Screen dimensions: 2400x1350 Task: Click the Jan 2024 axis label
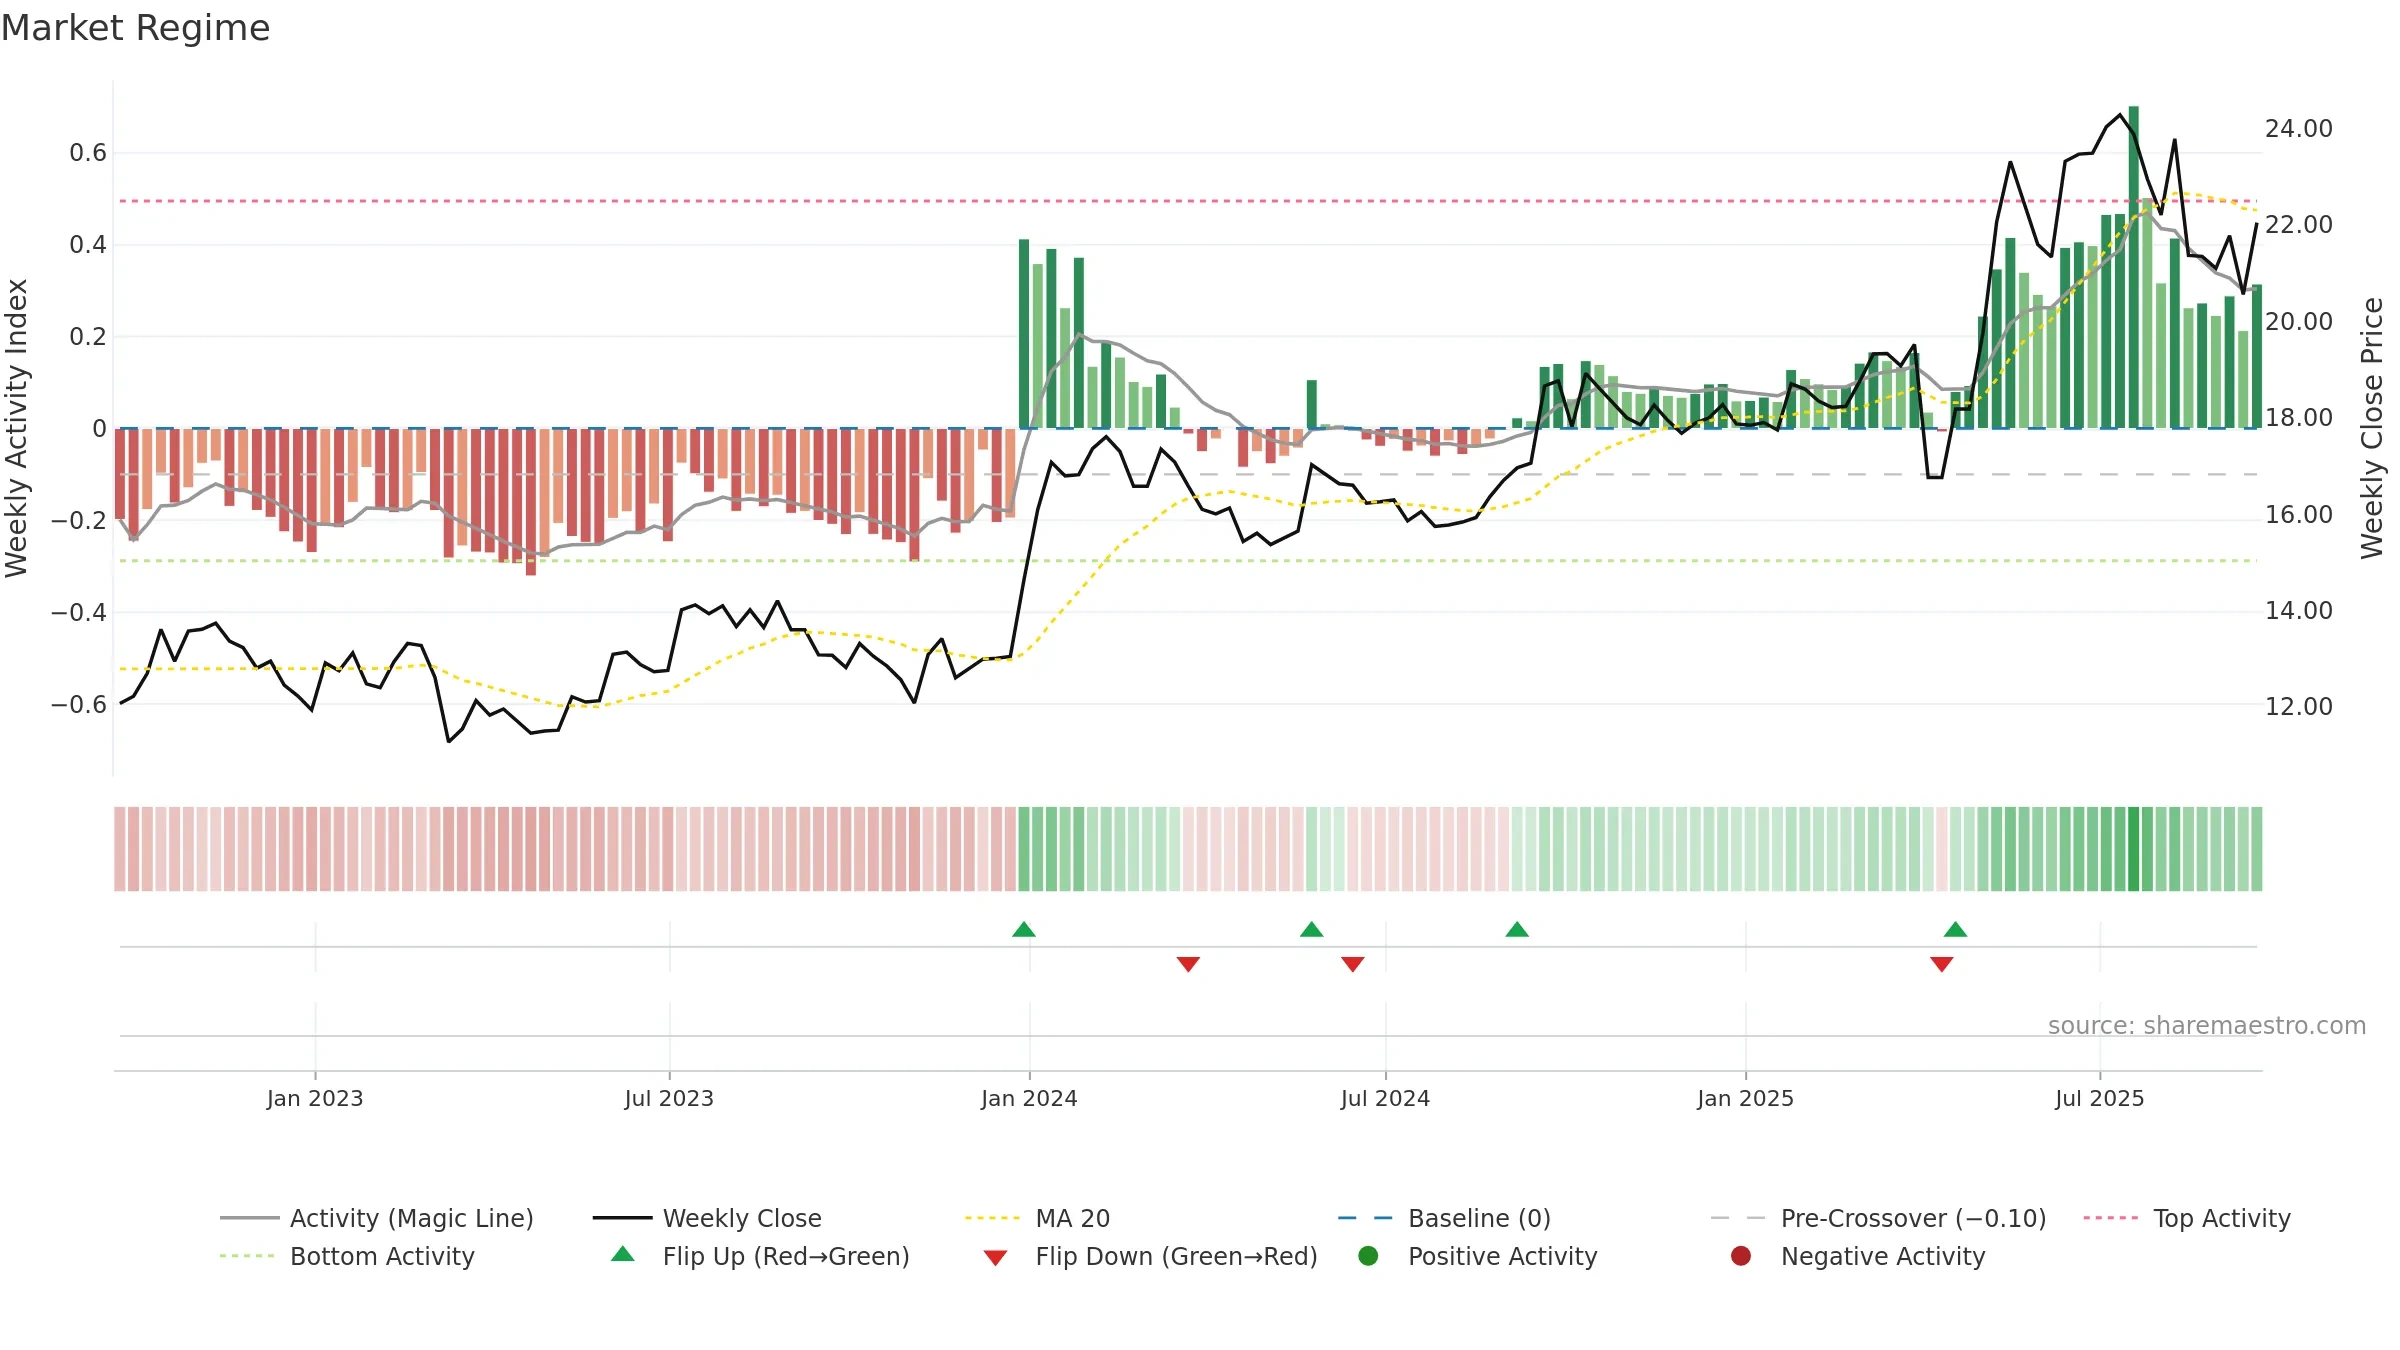(1029, 1099)
